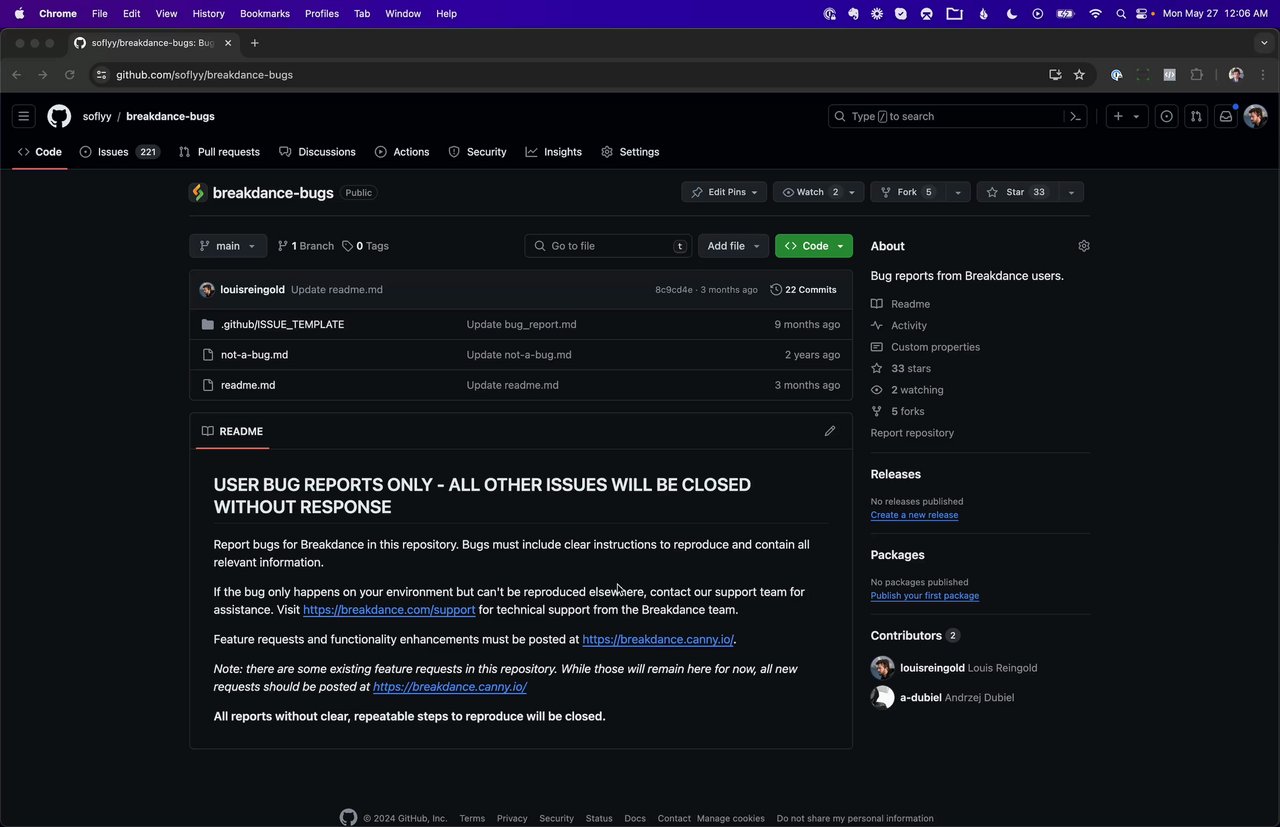Click the user profile avatar
The width and height of the screenshot is (1280, 827).
coord(1255,116)
